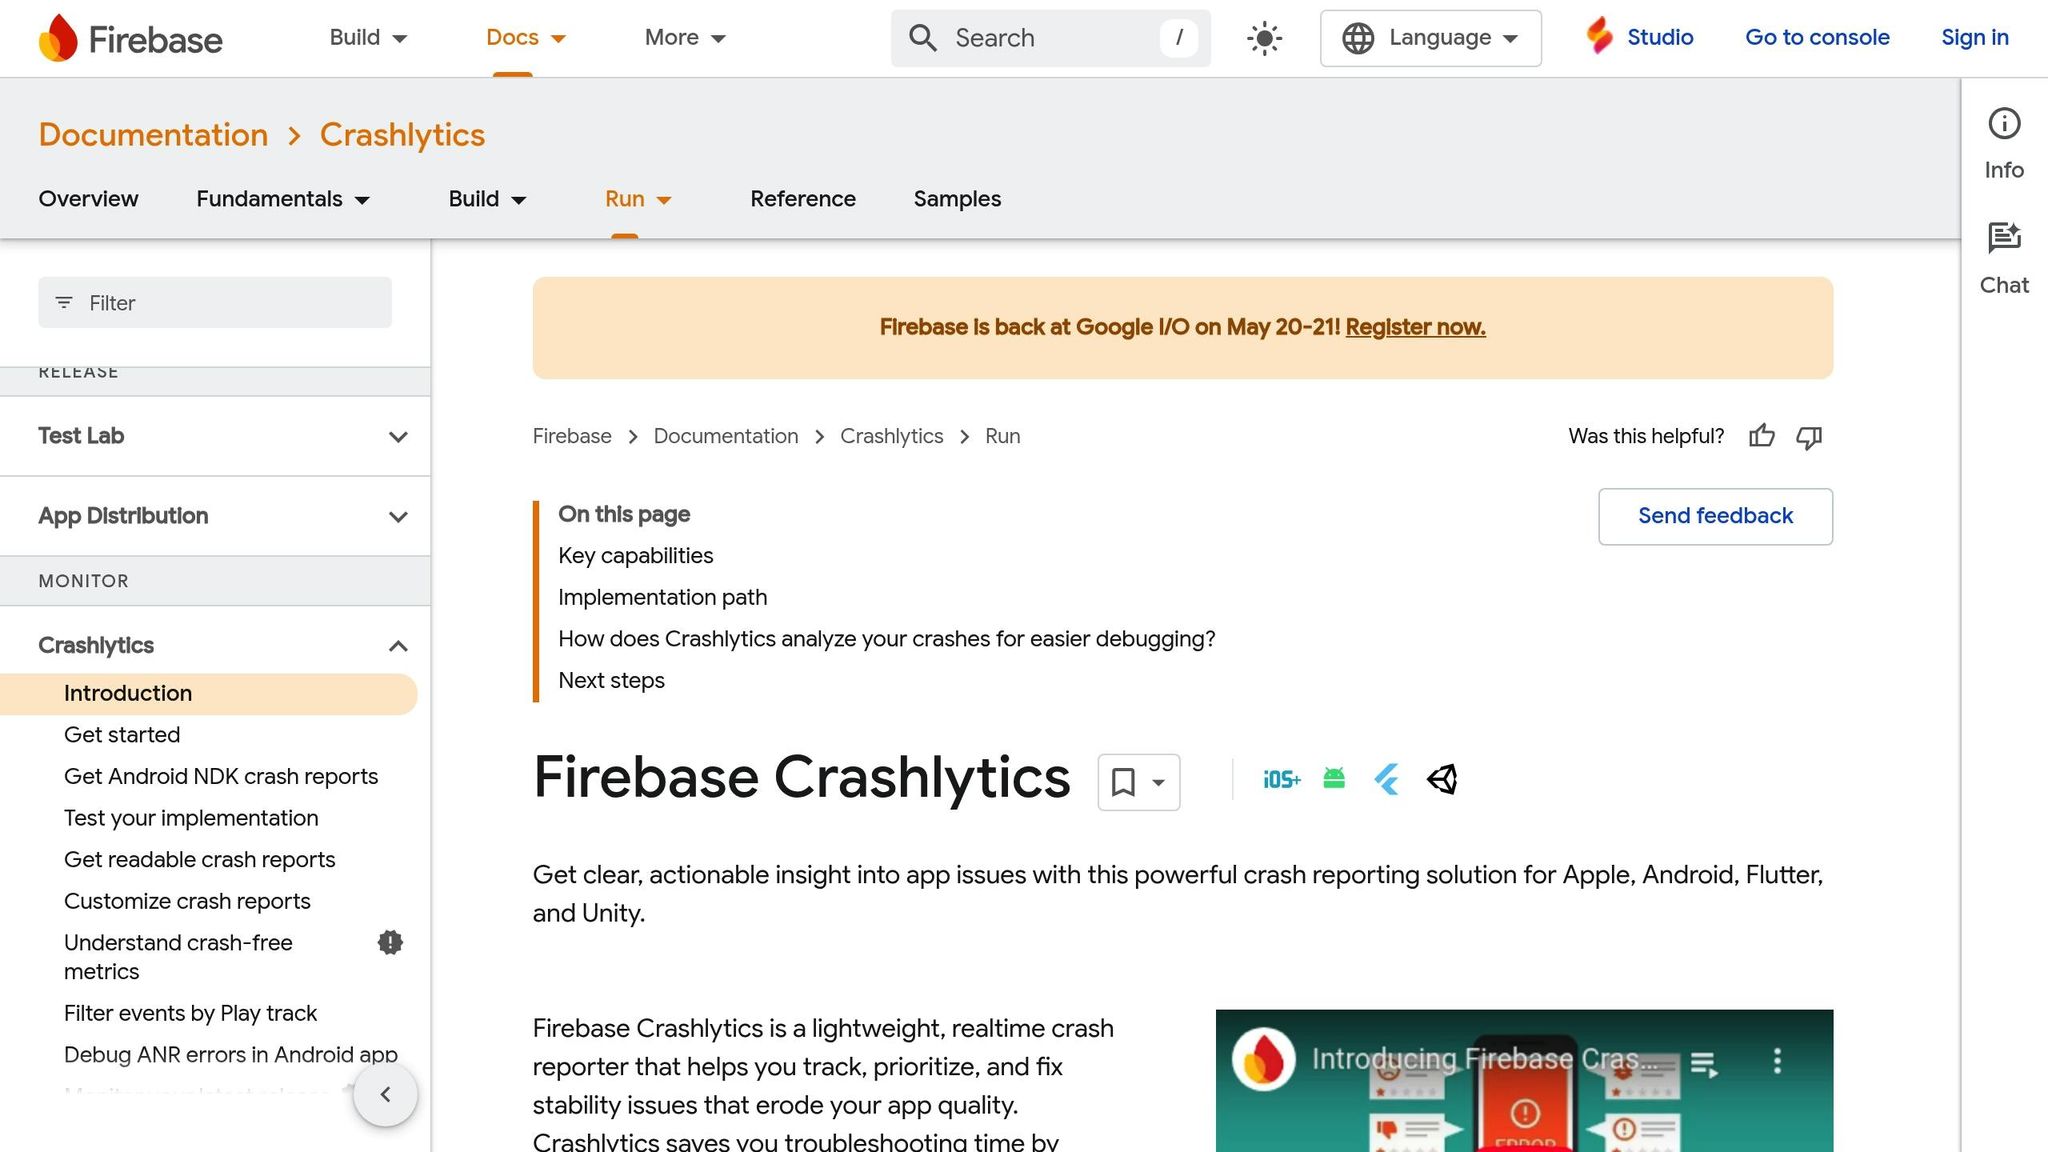Select Get started in the sidebar
The image size is (2048, 1152).
[x=122, y=735]
